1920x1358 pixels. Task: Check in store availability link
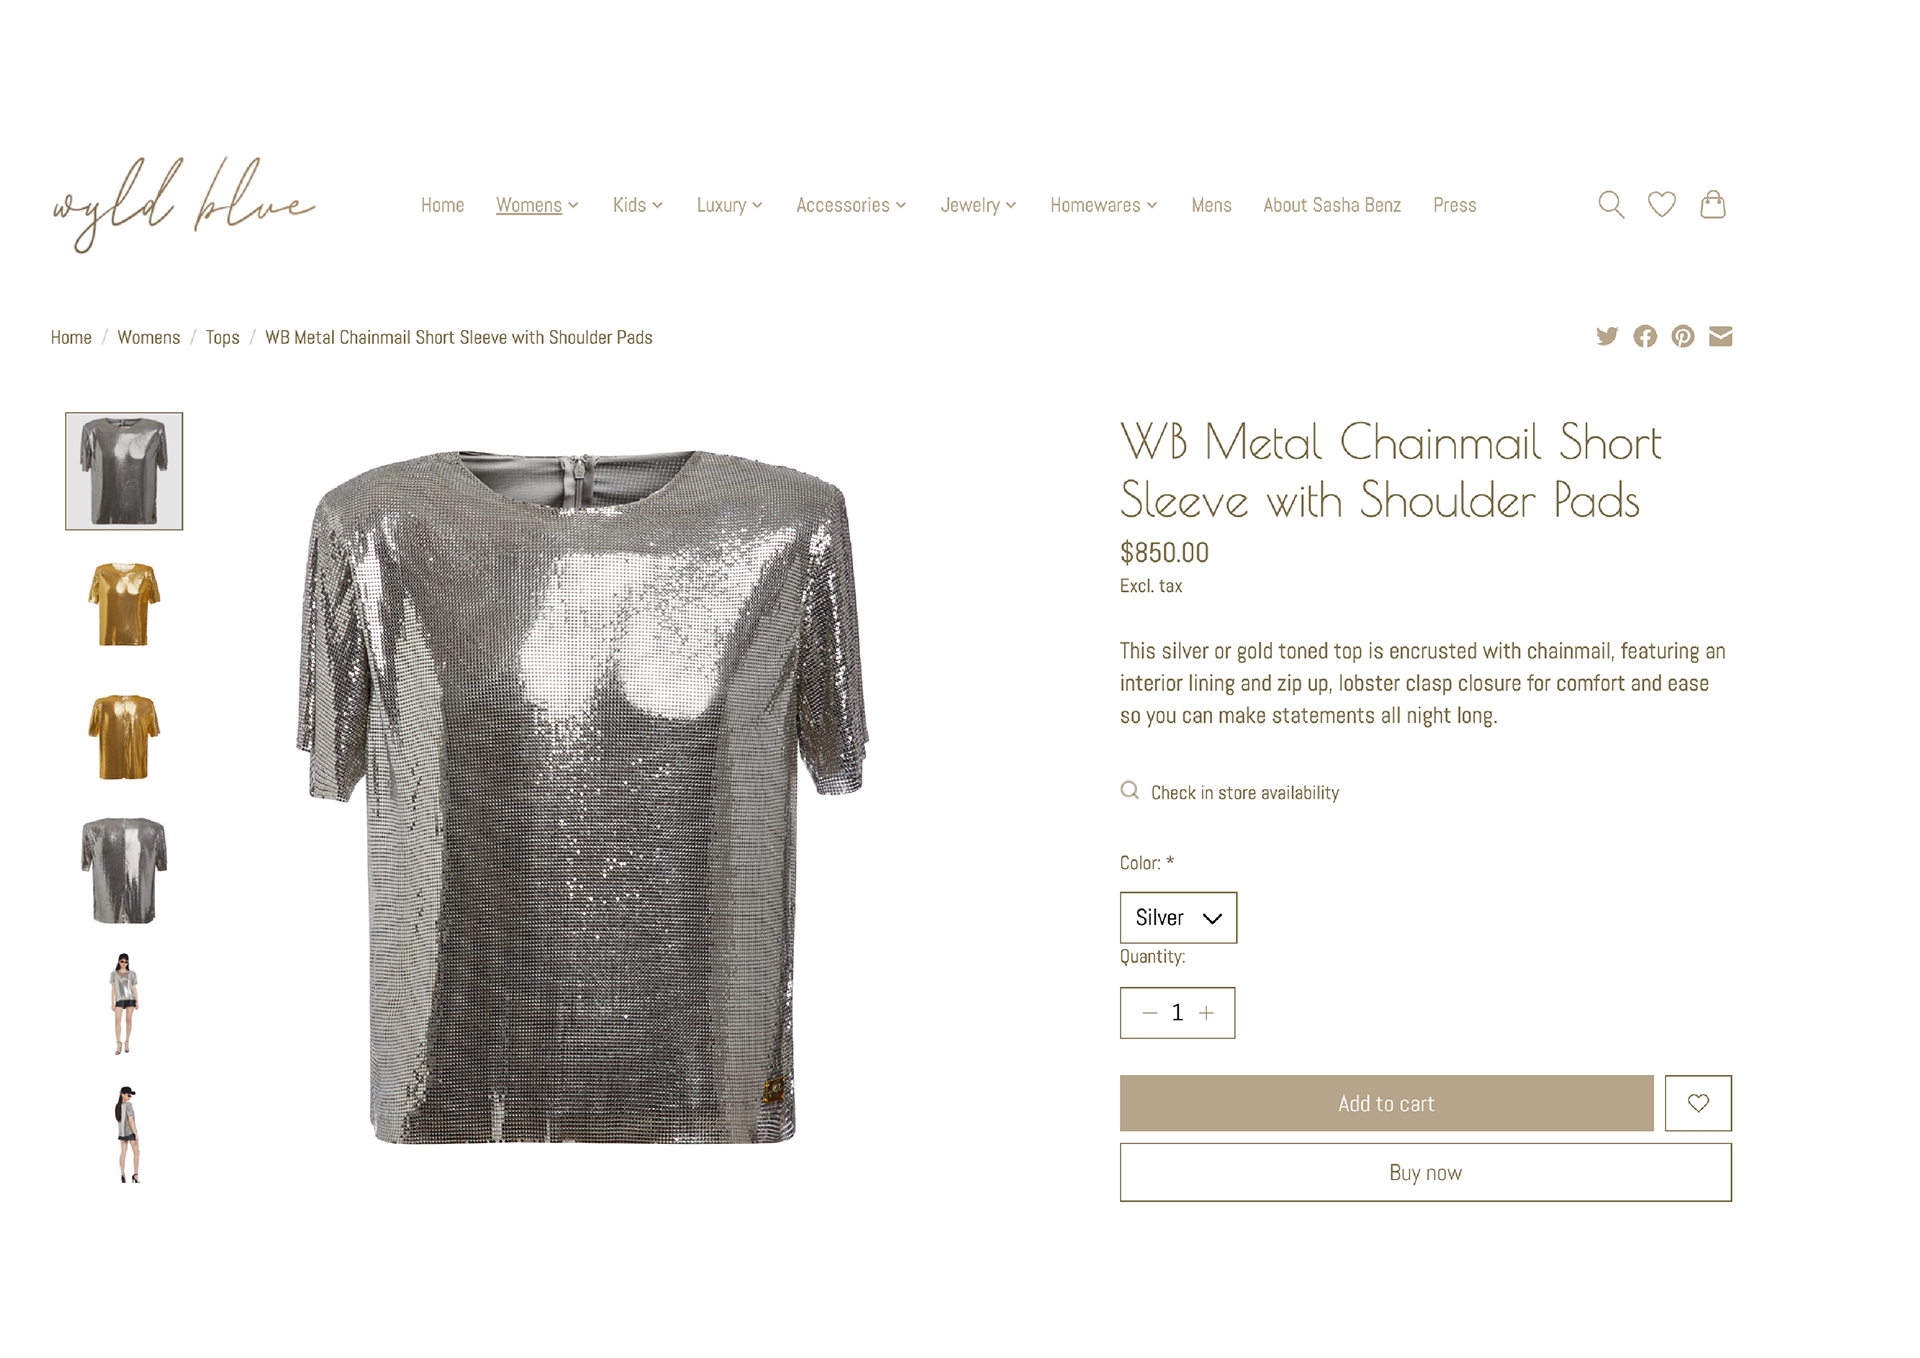[x=1244, y=792]
